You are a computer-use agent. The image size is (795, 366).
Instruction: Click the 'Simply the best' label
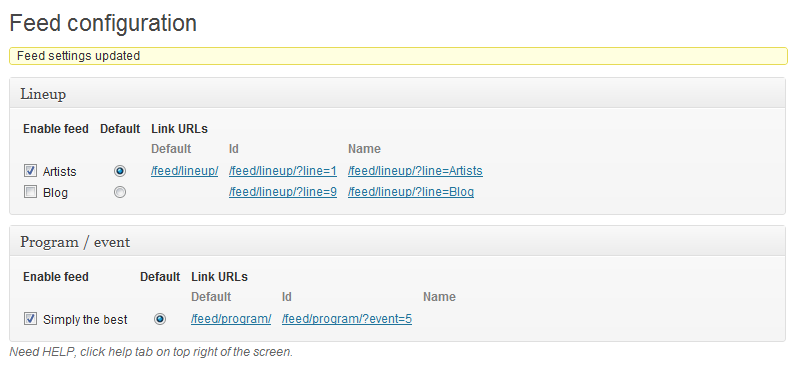coord(85,320)
